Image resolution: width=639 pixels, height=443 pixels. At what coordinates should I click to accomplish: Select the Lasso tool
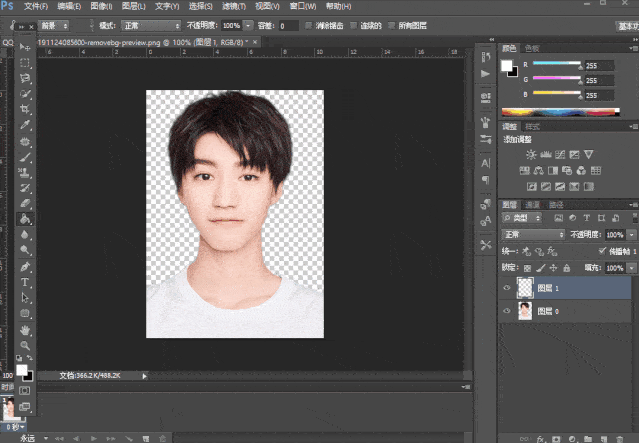pyautogui.click(x=25, y=78)
